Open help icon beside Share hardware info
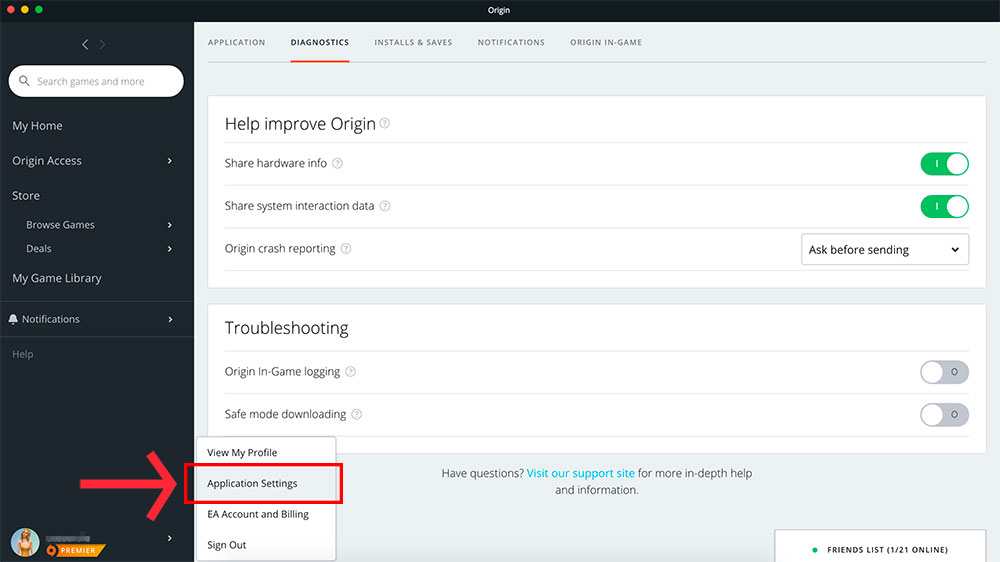The height and width of the screenshot is (562, 1000). pyautogui.click(x=337, y=163)
